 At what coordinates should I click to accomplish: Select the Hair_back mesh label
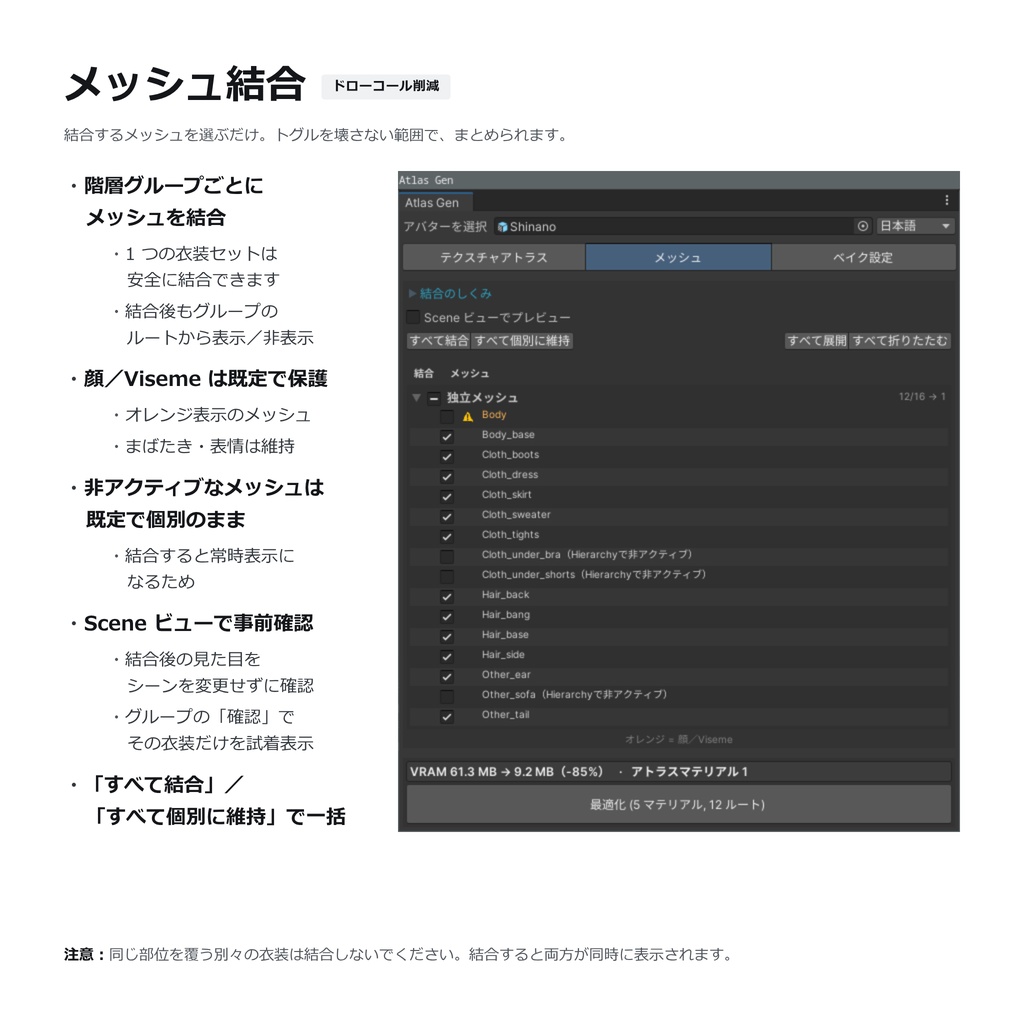coord(505,594)
